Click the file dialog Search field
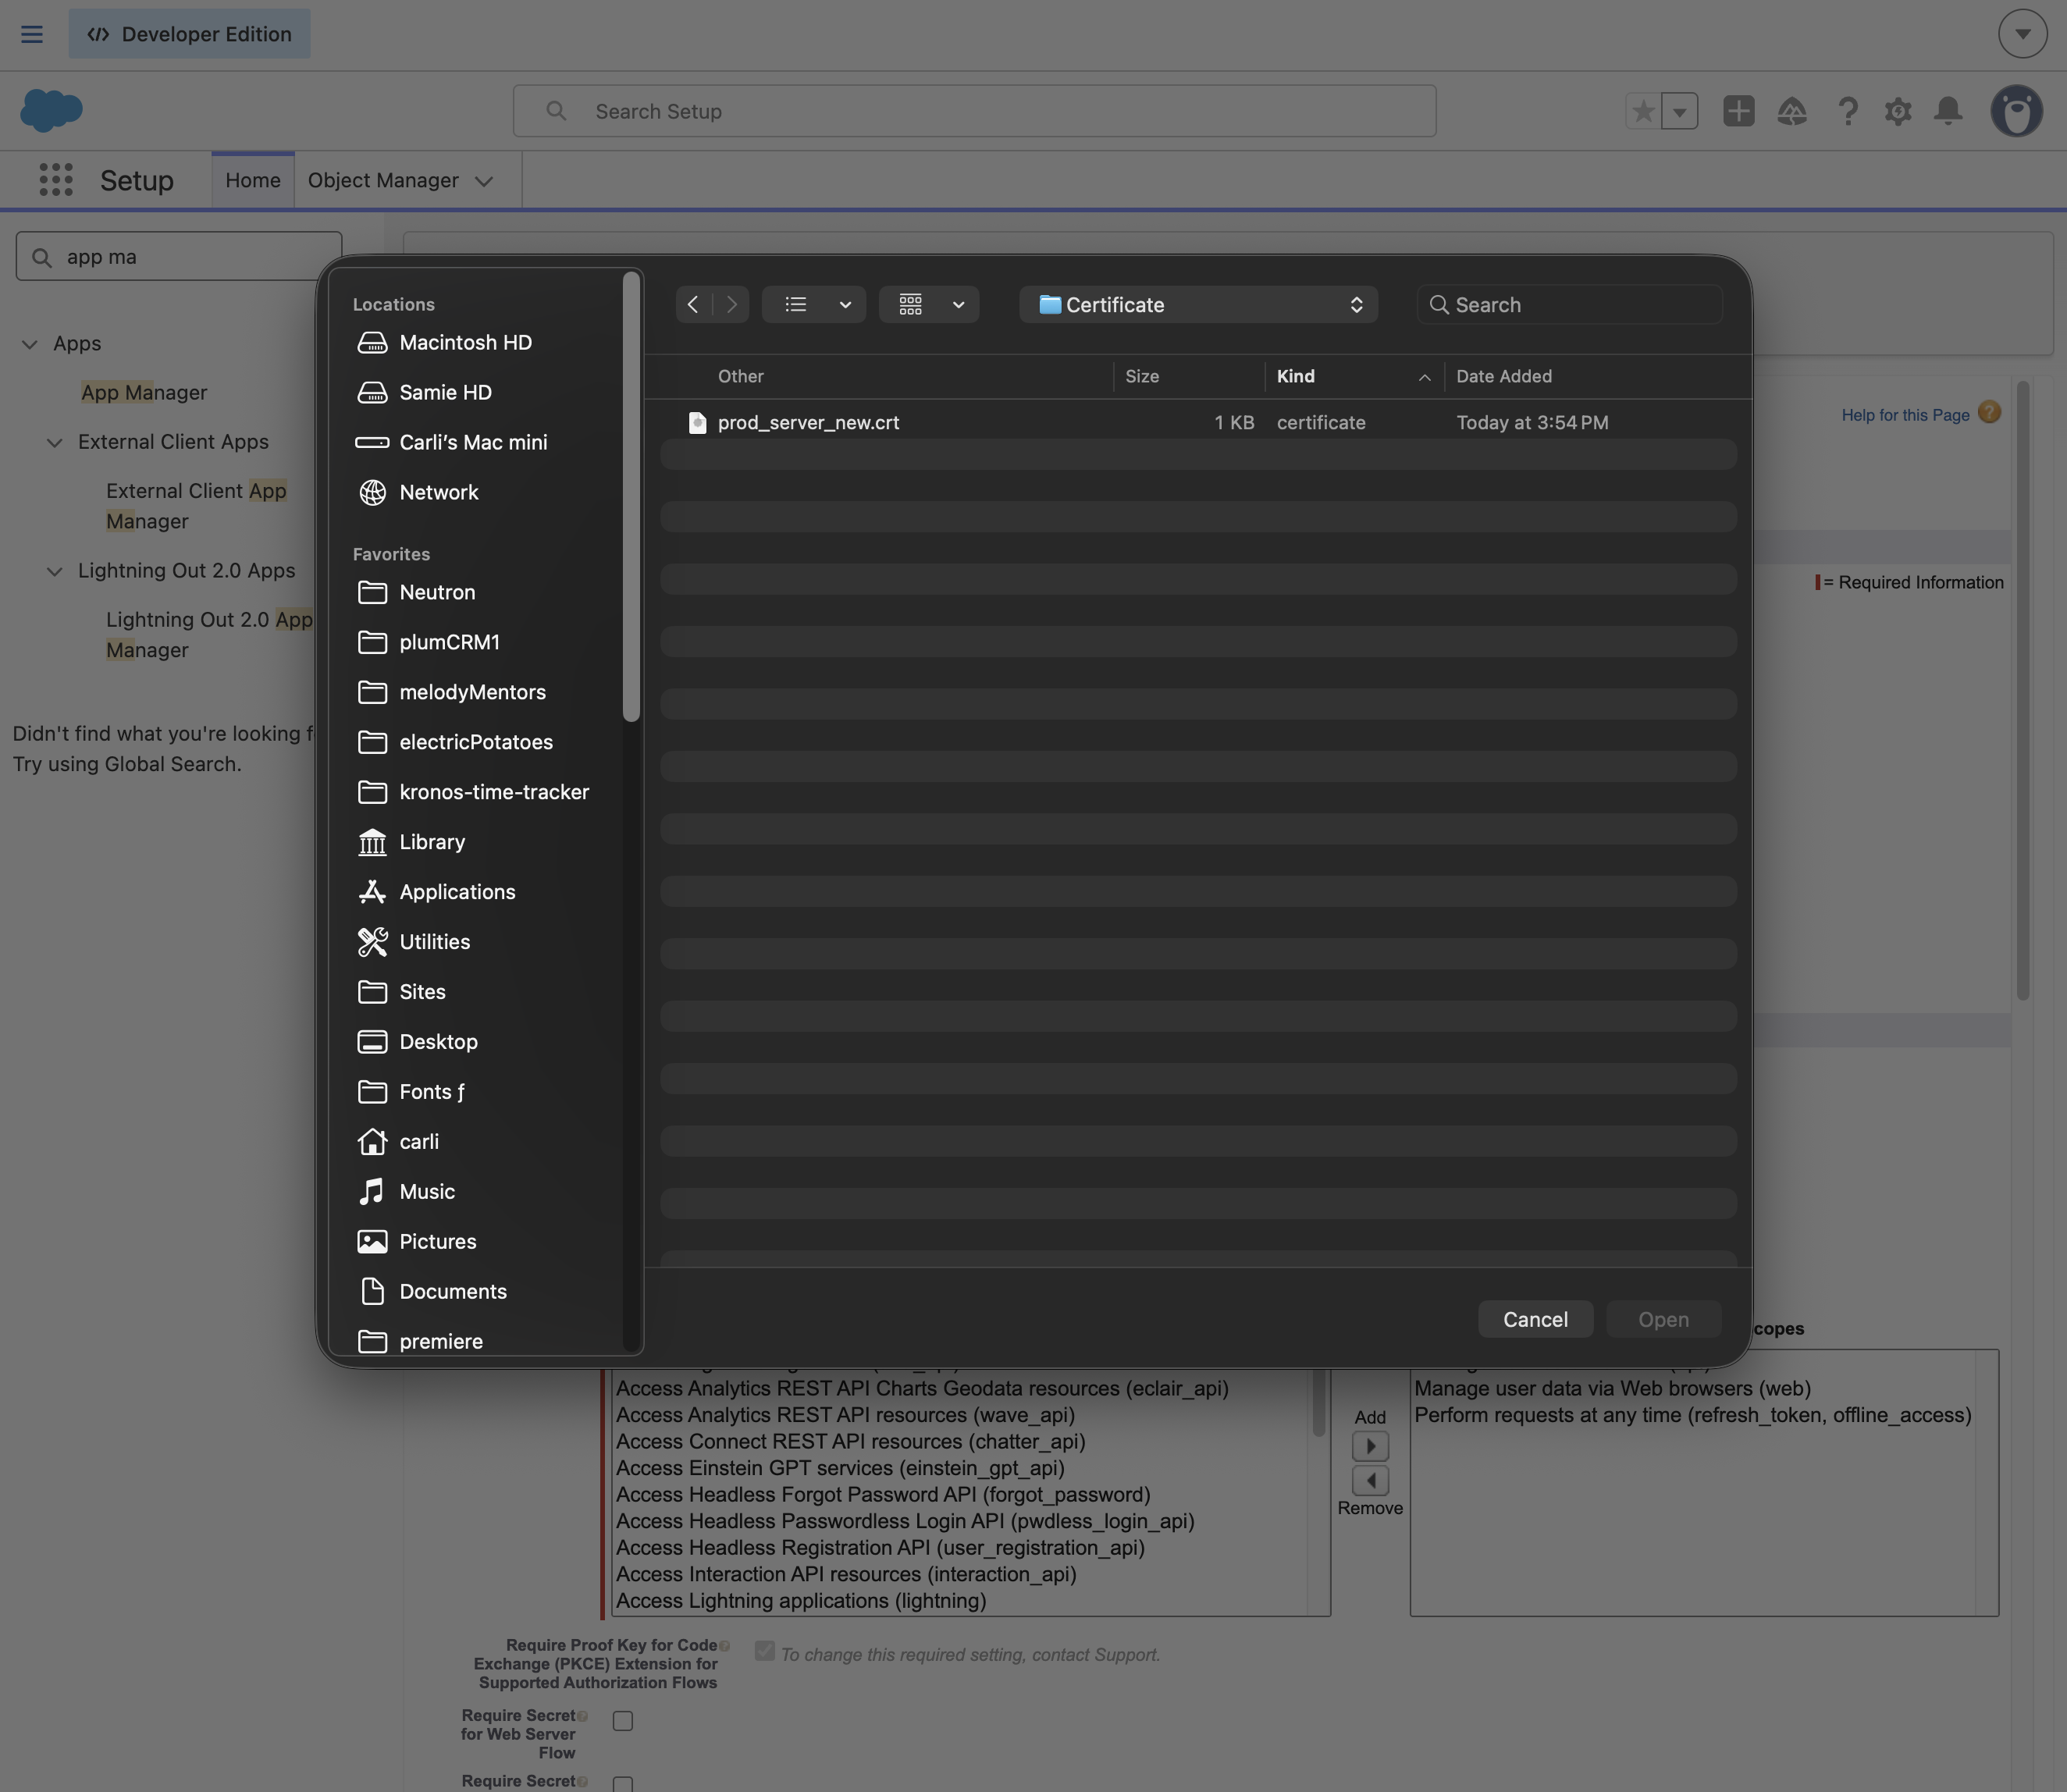This screenshot has width=2067, height=1792. [1569, 304]
